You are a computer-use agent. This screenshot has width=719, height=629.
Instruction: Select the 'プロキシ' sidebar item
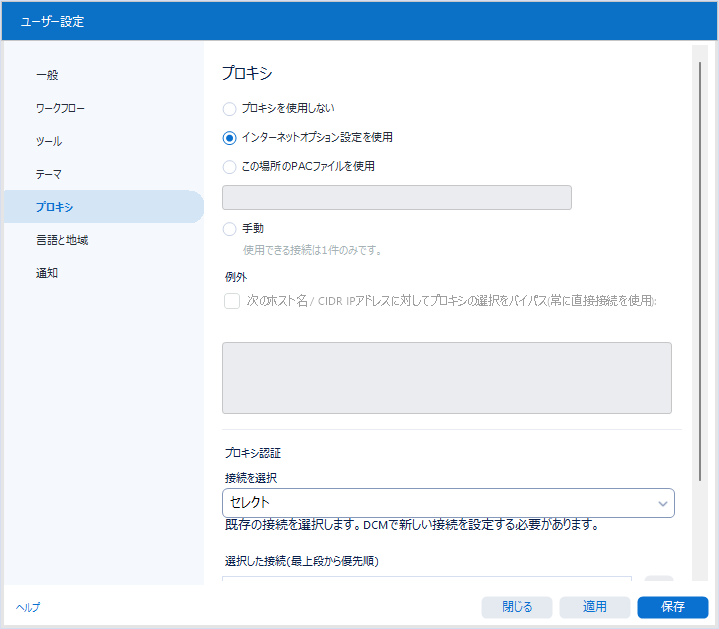[54, 207]
